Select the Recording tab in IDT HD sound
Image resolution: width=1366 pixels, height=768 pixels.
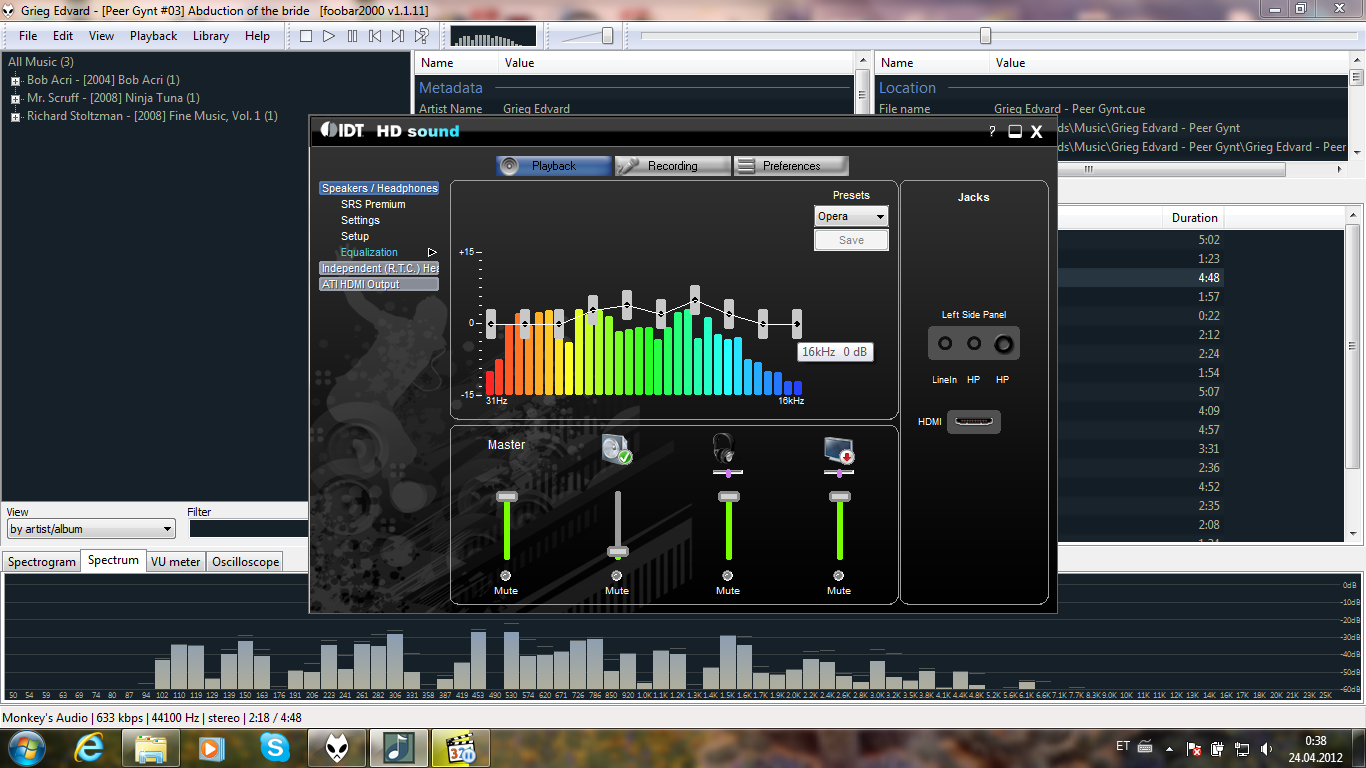coord(672,166)
